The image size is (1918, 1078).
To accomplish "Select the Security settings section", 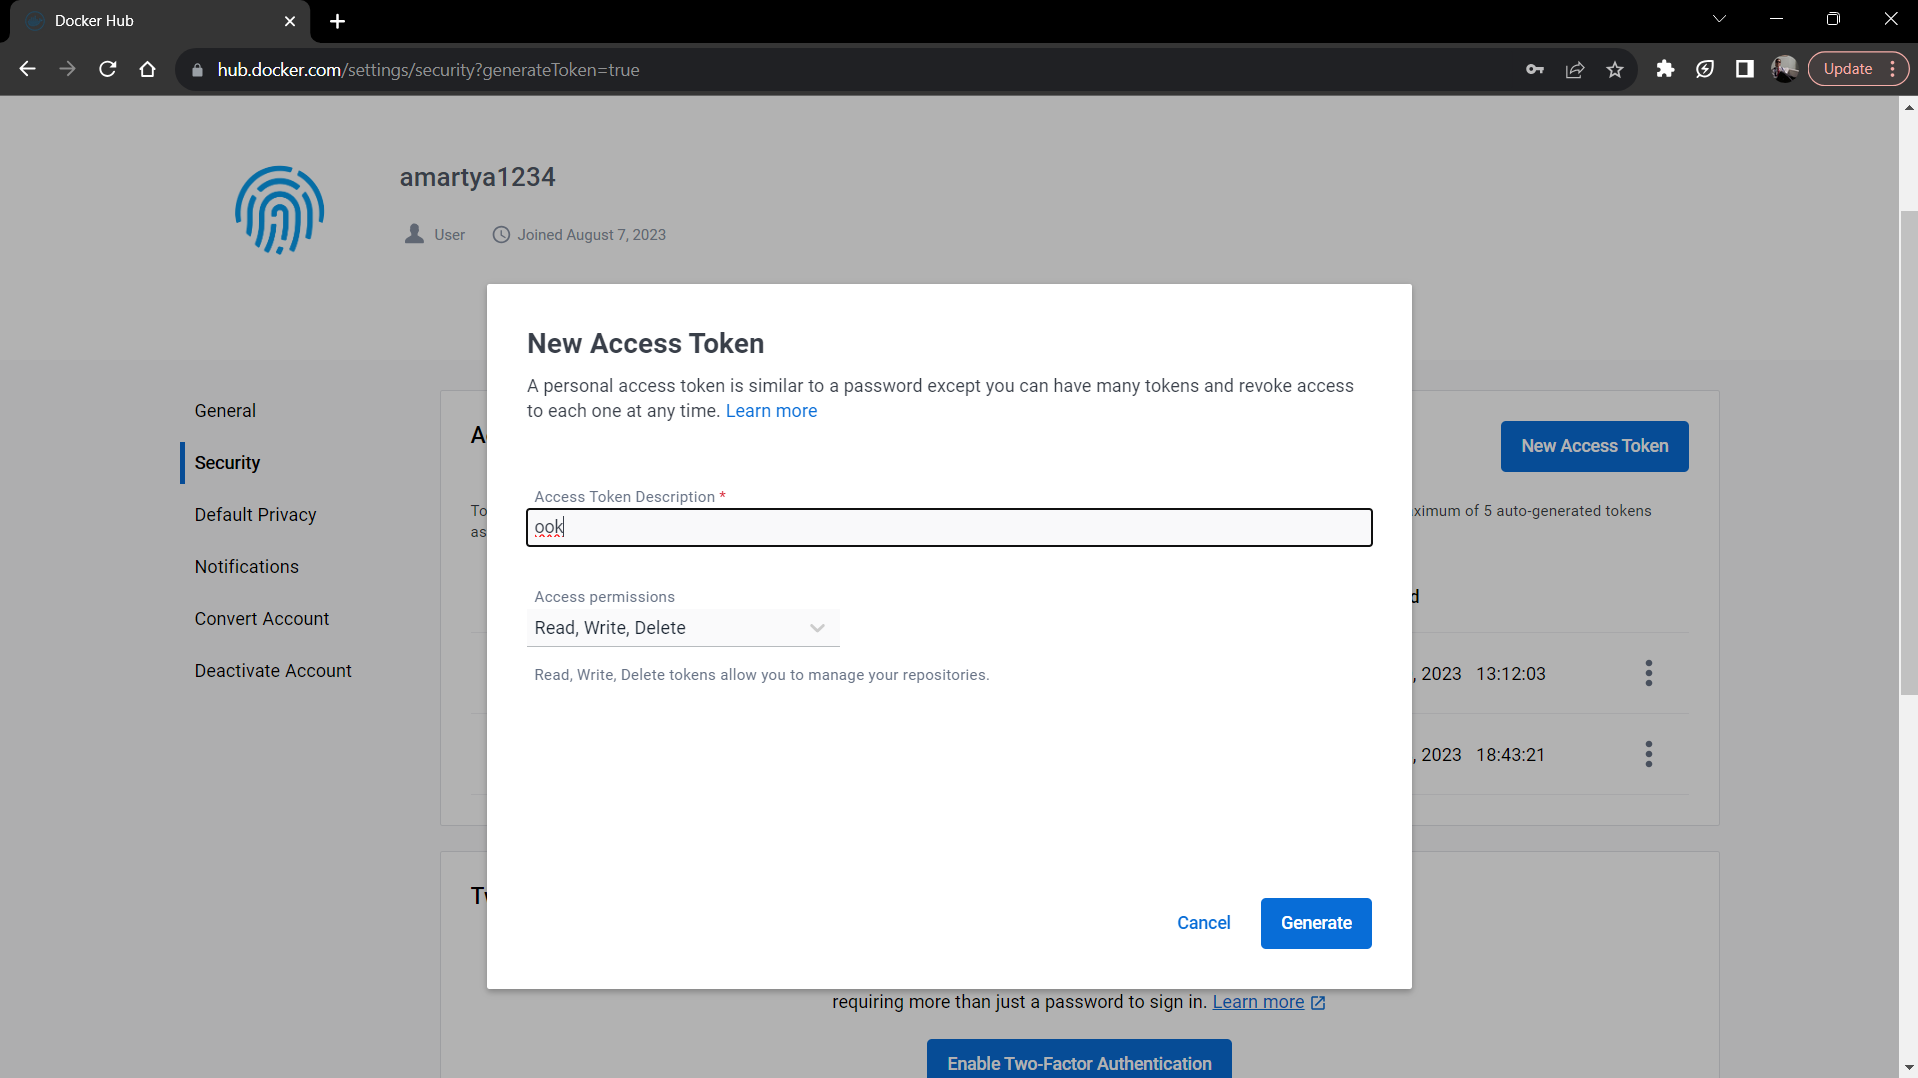I will [227, 463].
